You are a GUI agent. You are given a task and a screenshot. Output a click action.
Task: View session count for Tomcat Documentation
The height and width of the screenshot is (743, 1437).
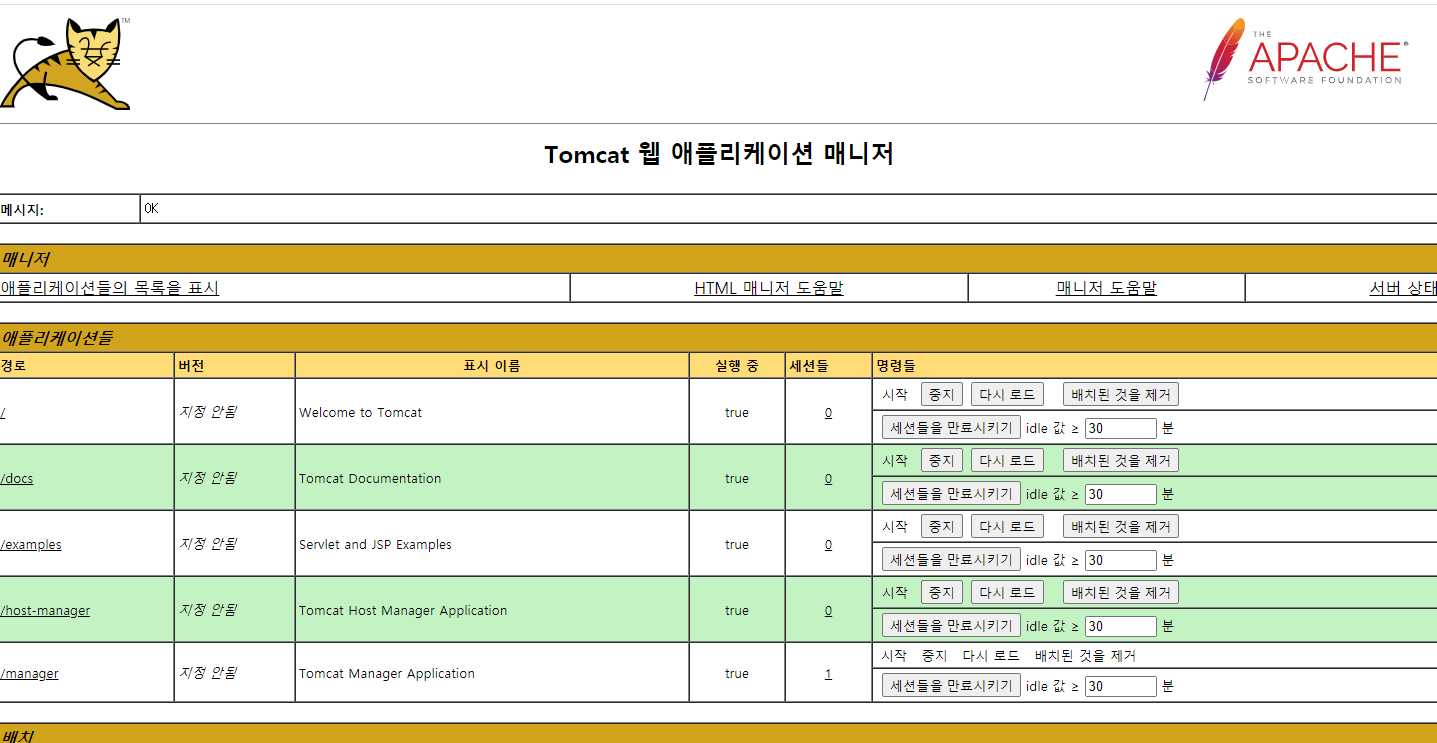pos(828,478)
